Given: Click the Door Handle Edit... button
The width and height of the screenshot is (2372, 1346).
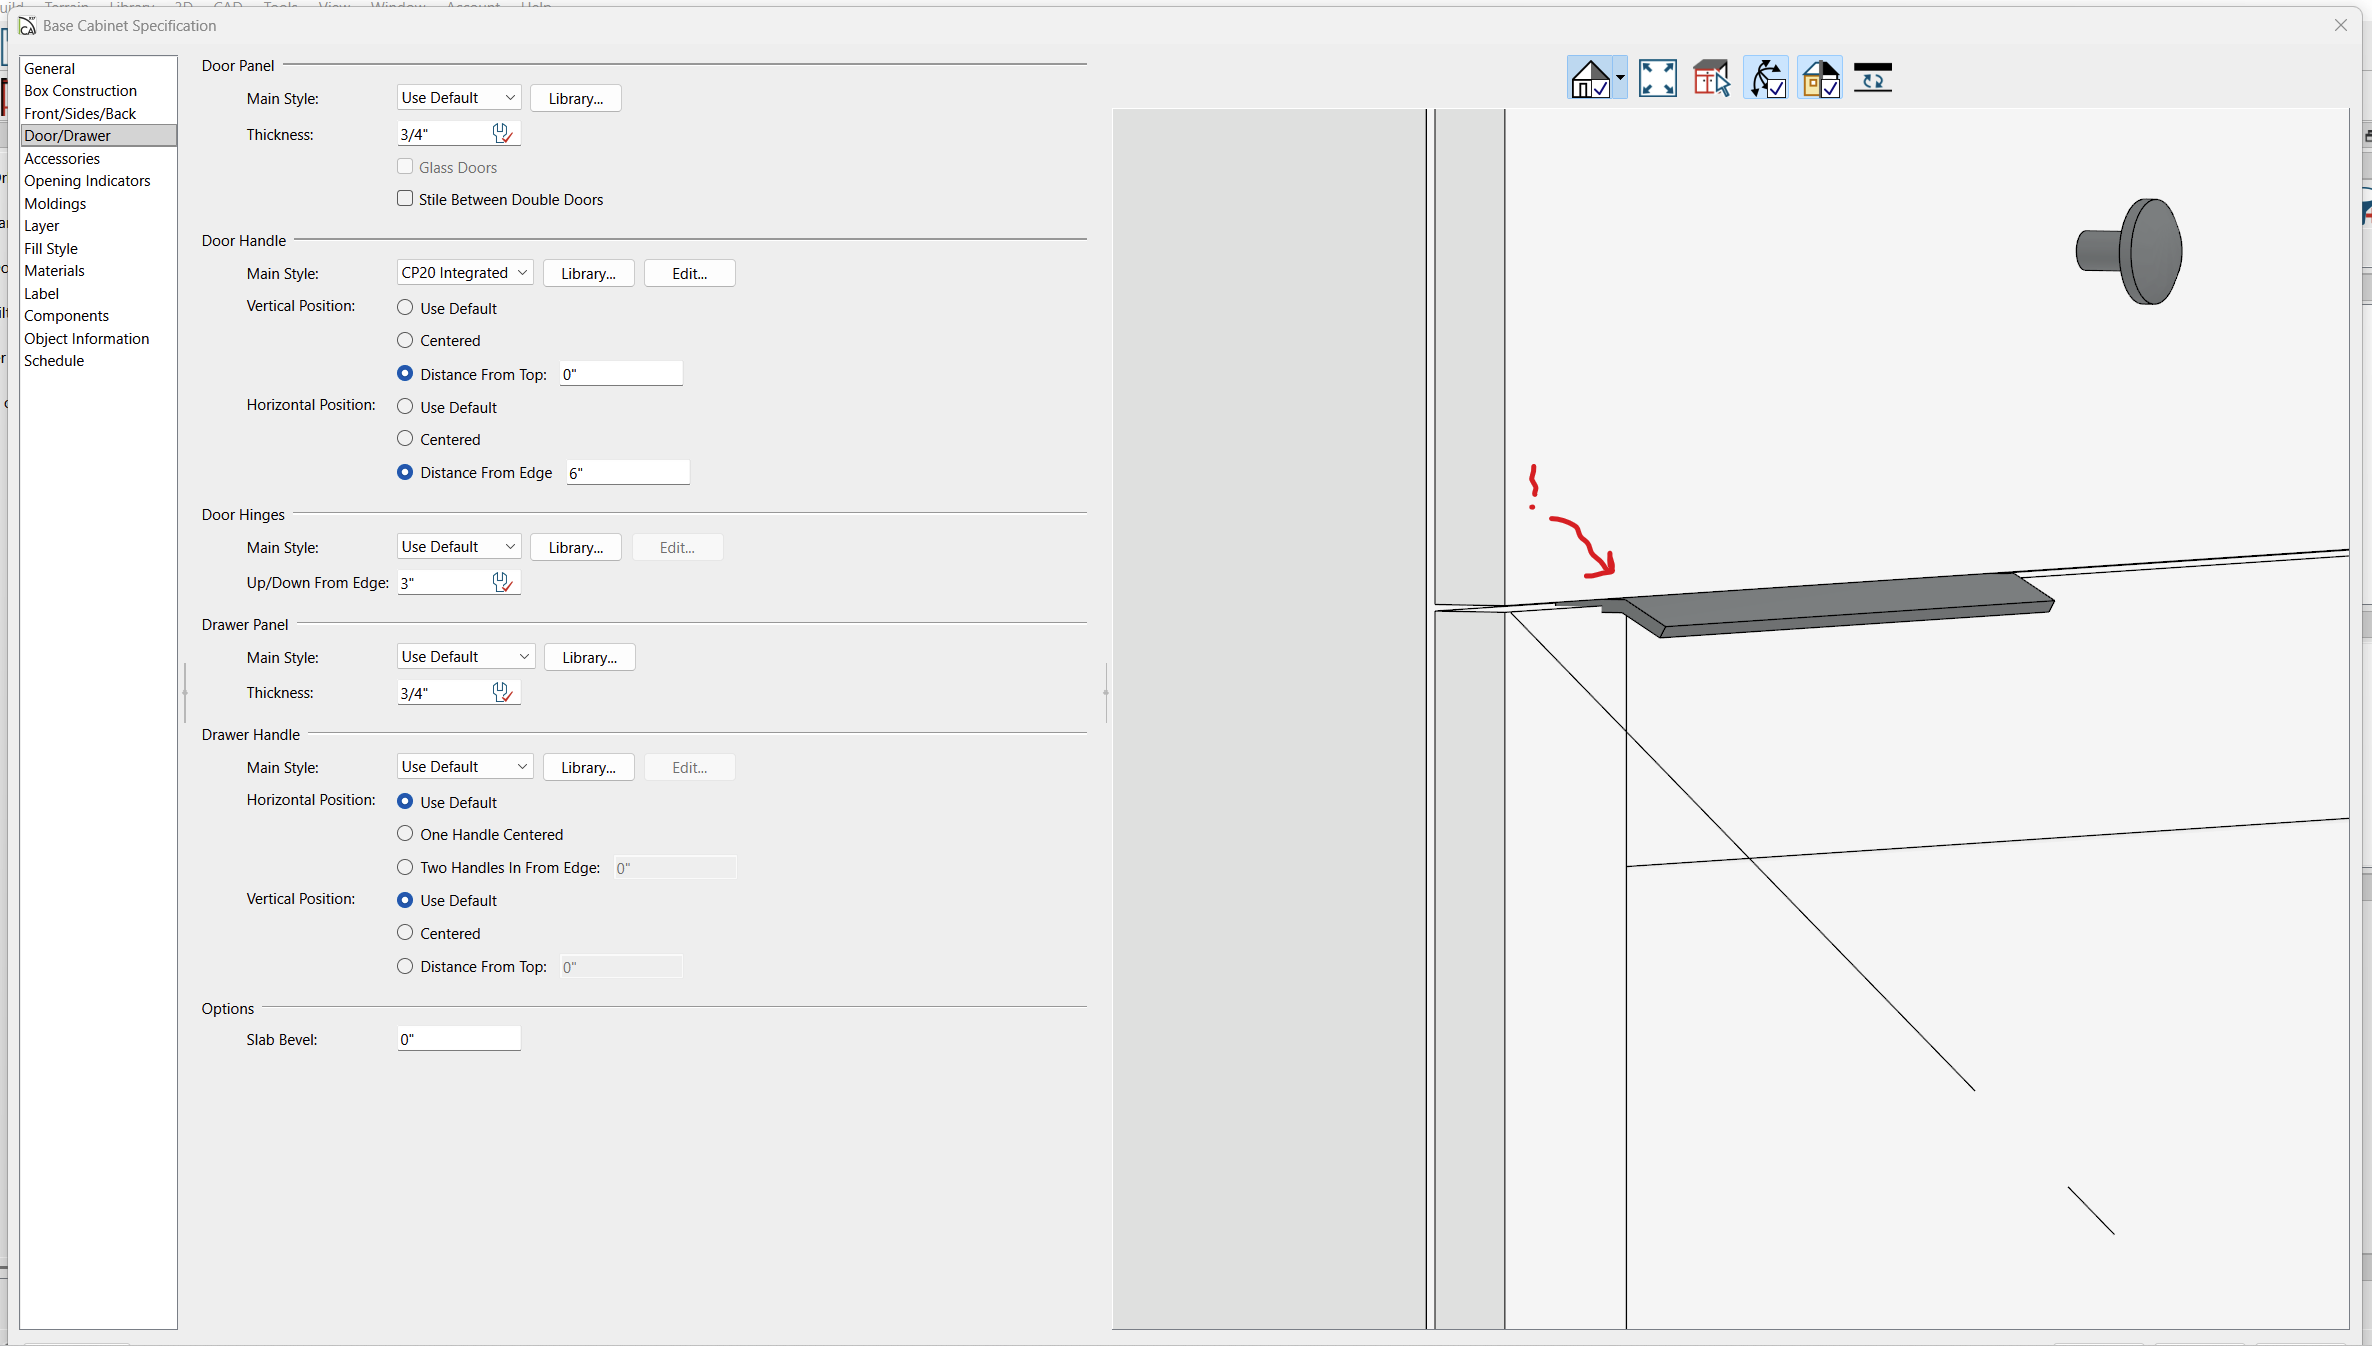Looking at the screenshot, I should click(x=689, y=273).
